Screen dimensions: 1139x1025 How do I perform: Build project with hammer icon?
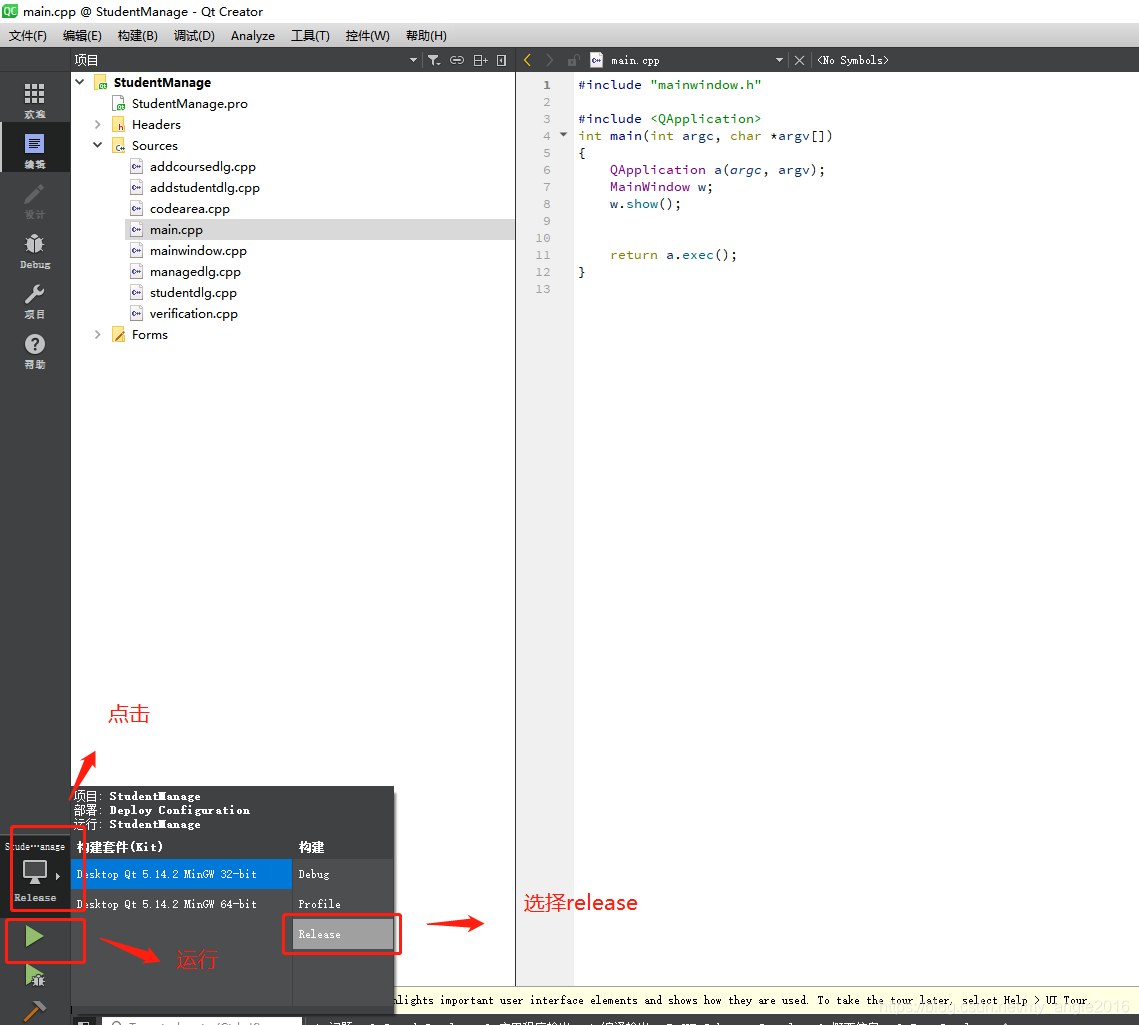click(x=34, y=1010)
